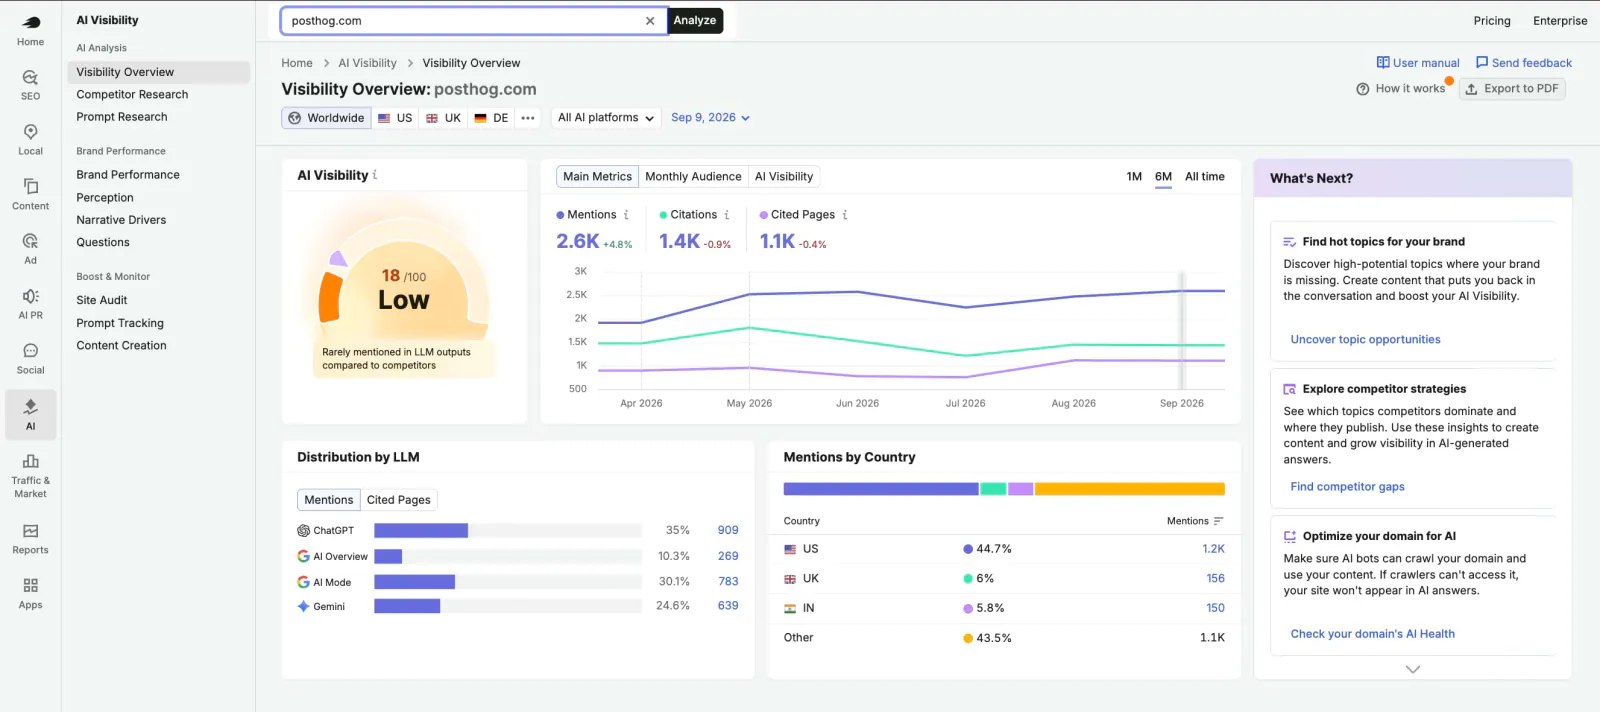The image size is (1600, 712).
Task: Open the Reports icon
Action: point(30,538)
